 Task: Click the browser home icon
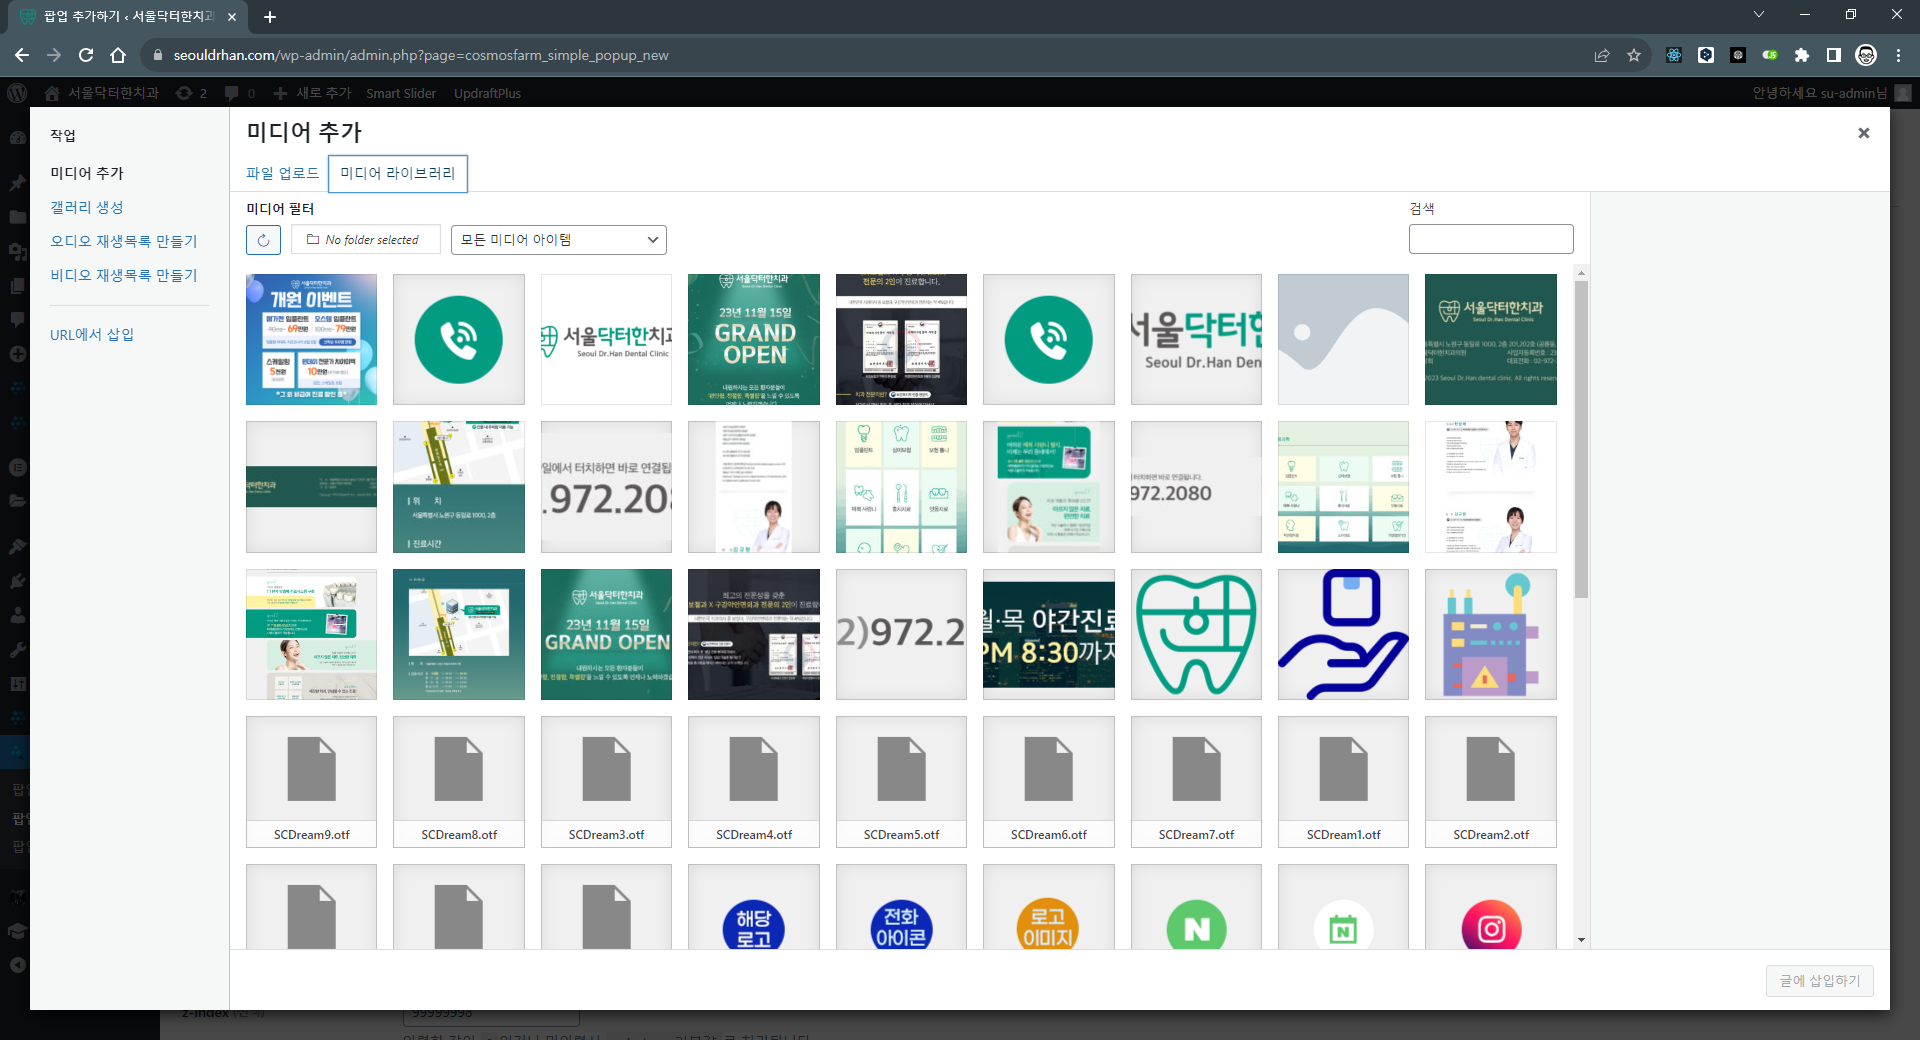(x=118, y=55)
